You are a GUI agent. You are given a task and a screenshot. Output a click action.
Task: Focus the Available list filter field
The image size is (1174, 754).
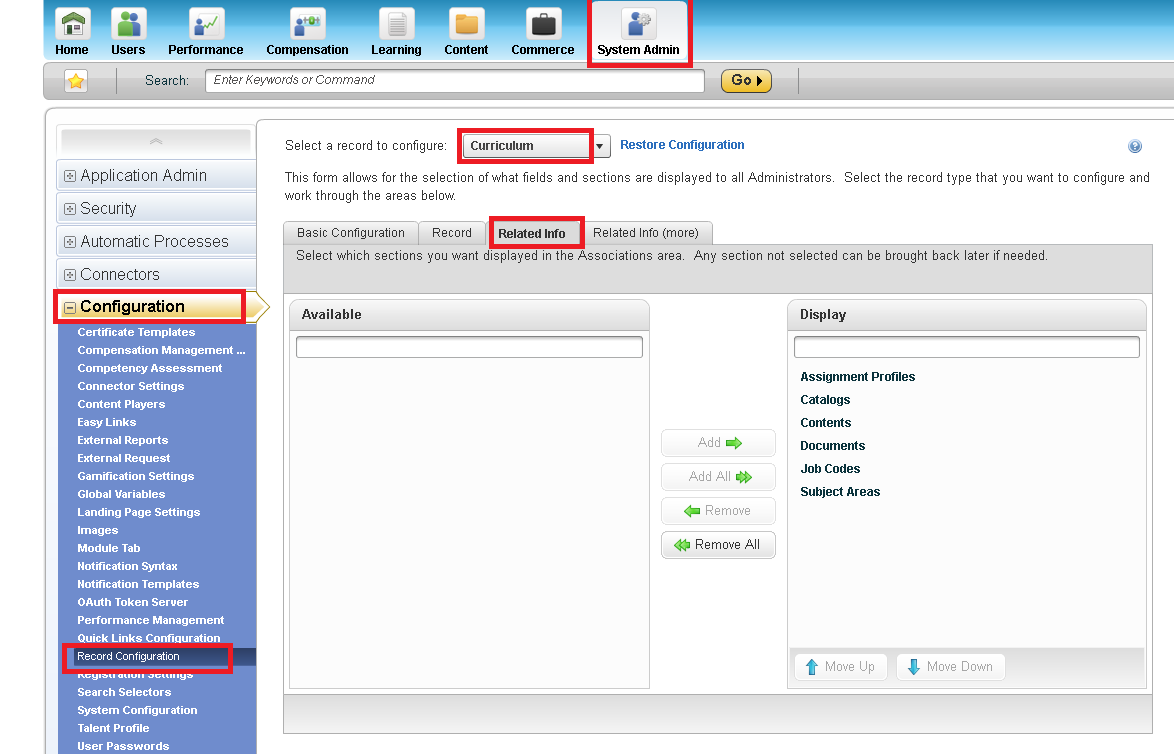click(x=469, y=347)
